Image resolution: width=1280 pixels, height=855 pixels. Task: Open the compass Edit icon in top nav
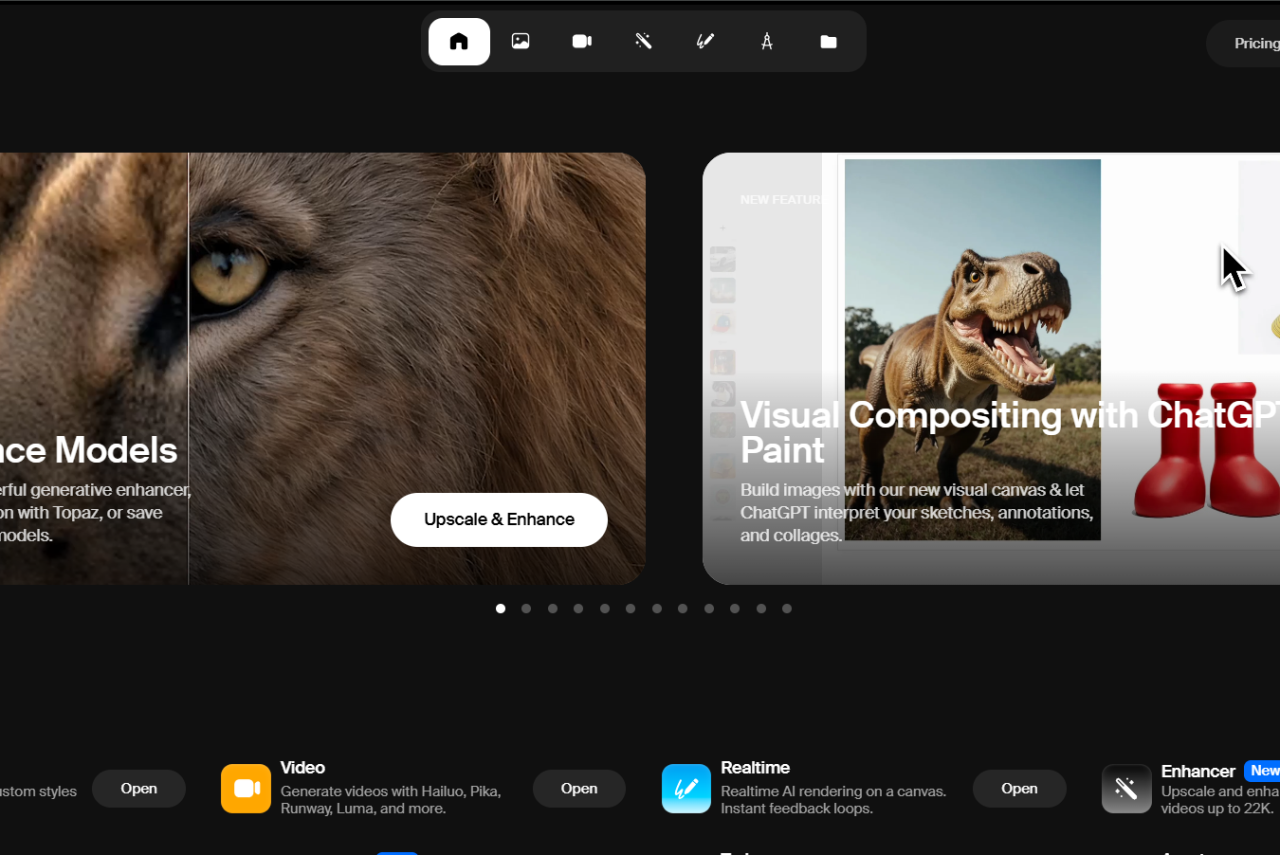point(767,42)
